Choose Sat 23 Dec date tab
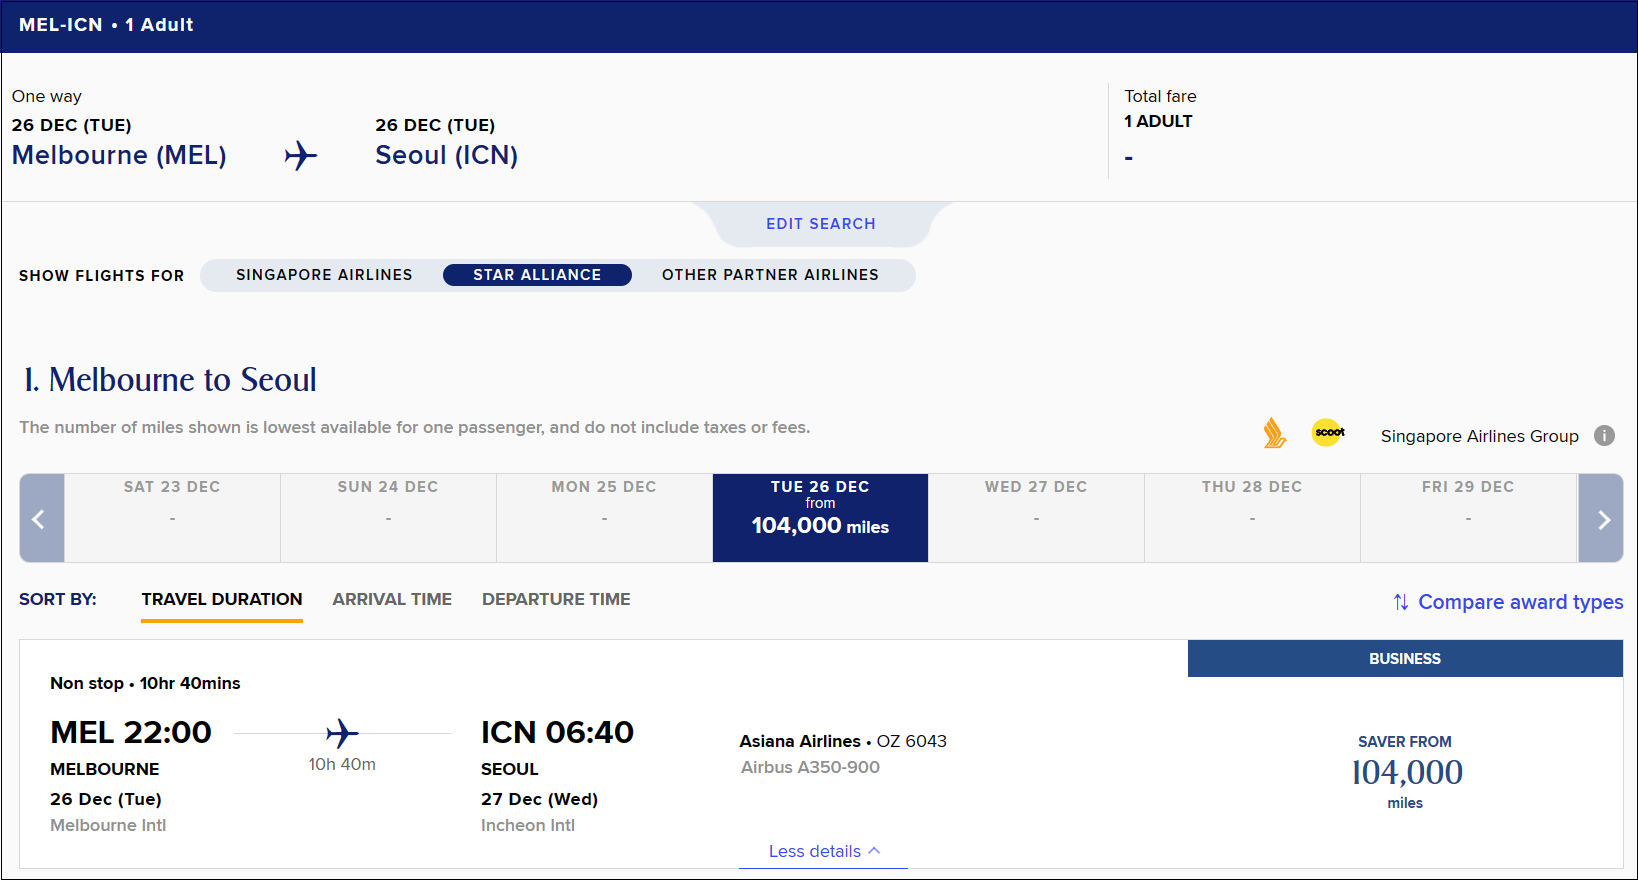Viewport: 1638px width, 880px height. tap(172, 518)
